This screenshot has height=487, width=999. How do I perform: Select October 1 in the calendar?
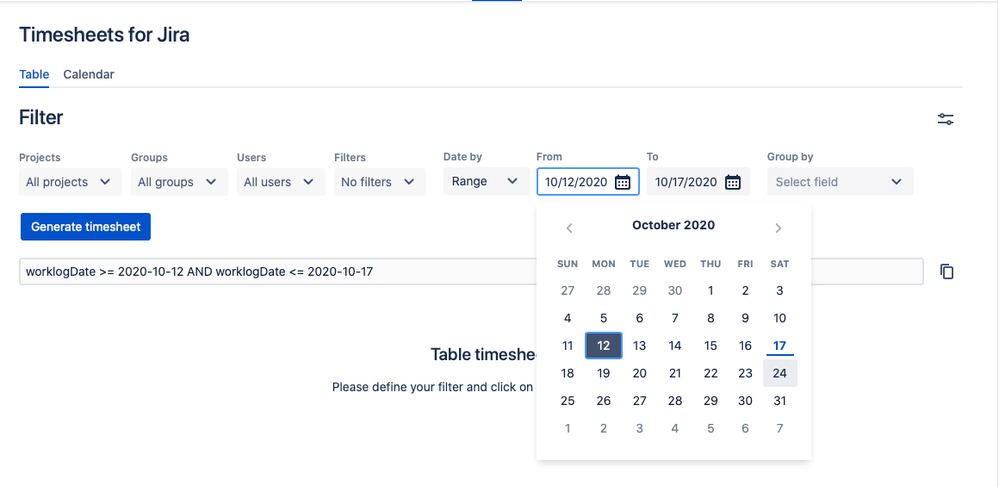click(710, 291)
